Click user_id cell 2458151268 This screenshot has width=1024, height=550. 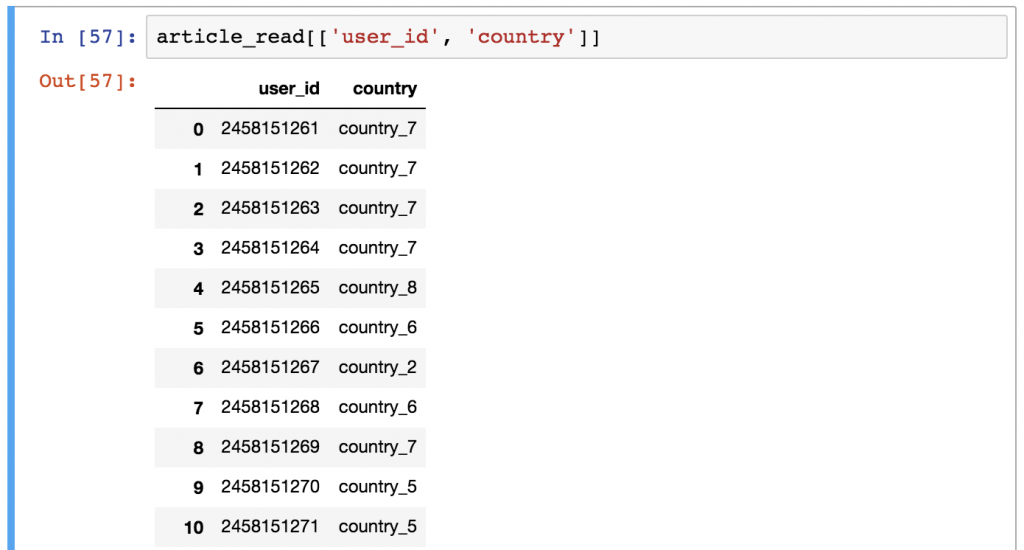(270, 408)
